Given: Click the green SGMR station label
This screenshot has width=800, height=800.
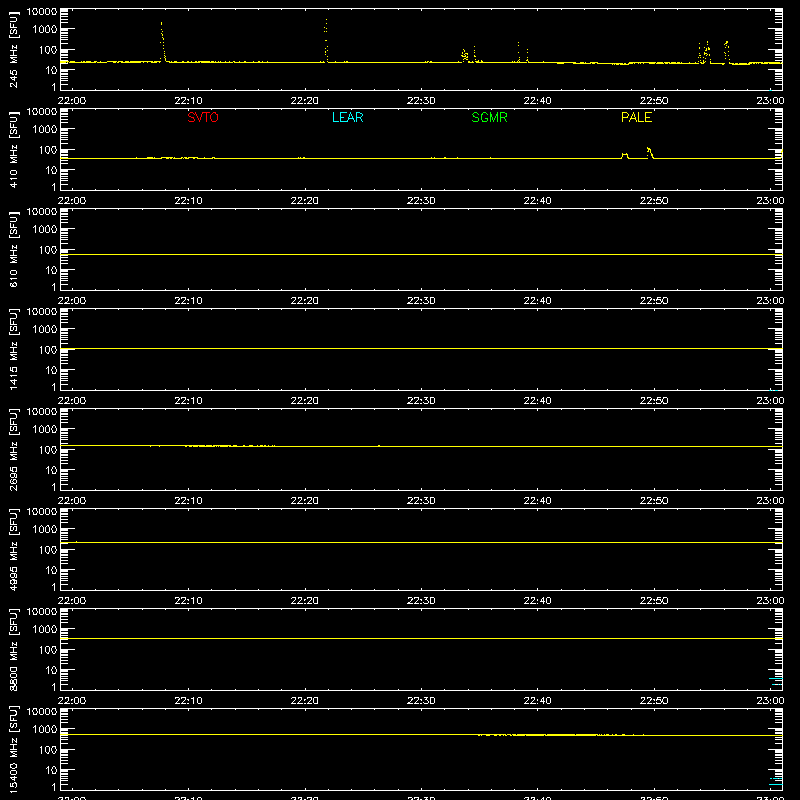Looking at the screenshot, I should coord(489,117).
